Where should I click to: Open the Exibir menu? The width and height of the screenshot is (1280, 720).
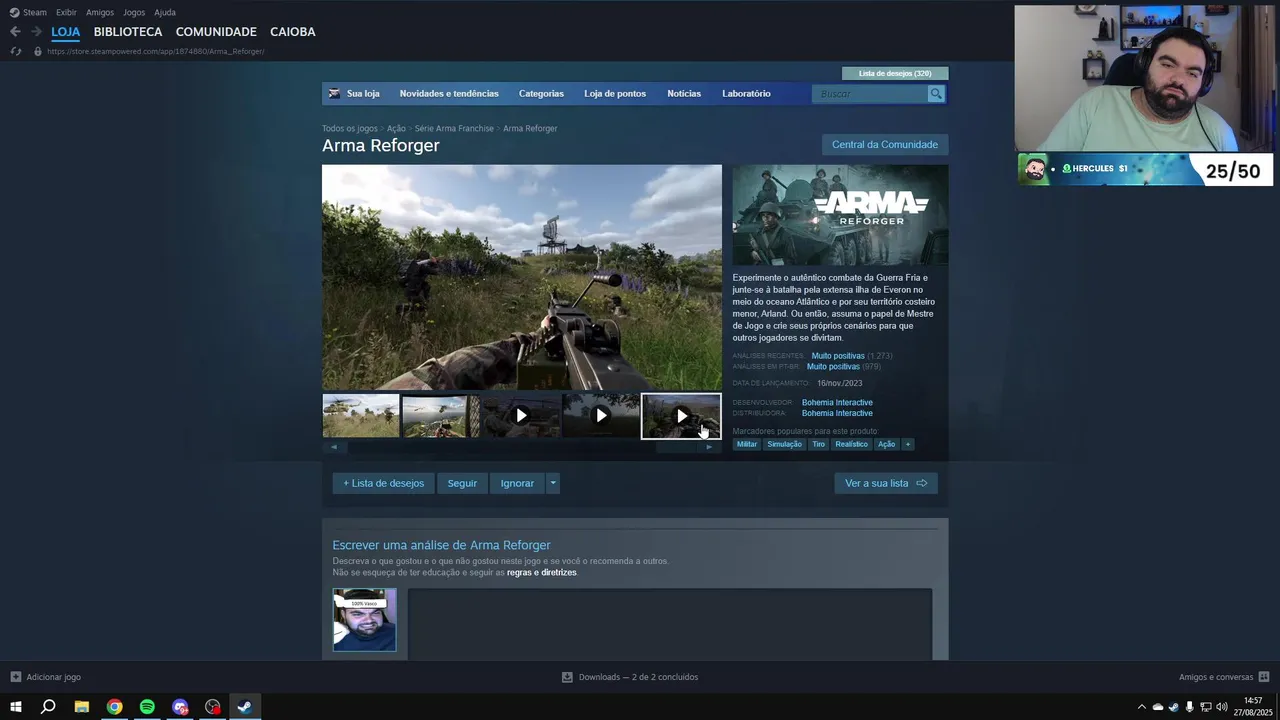pos(66,12)
